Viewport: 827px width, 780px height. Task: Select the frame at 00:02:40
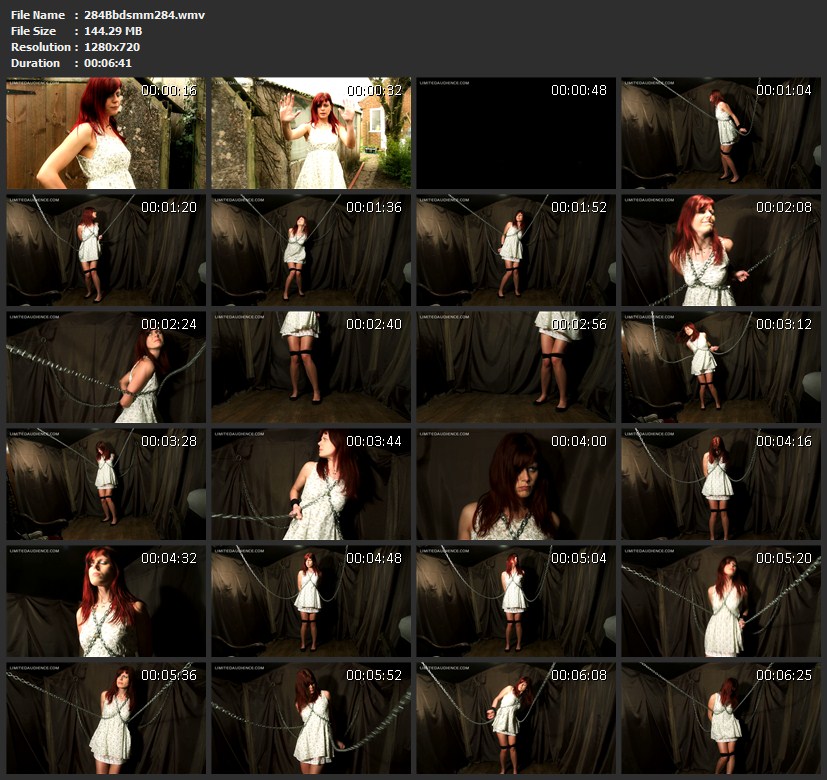click(311, 367)
